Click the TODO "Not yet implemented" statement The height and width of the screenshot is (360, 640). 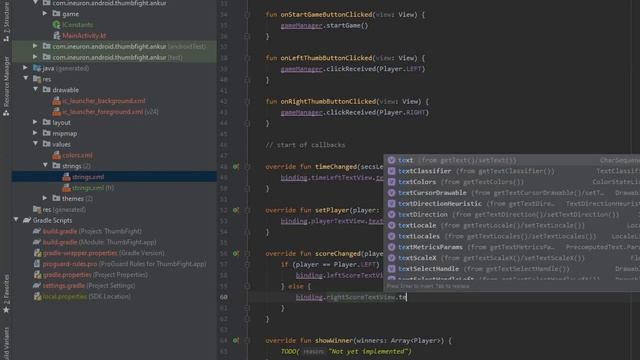[x=346, y=351]
